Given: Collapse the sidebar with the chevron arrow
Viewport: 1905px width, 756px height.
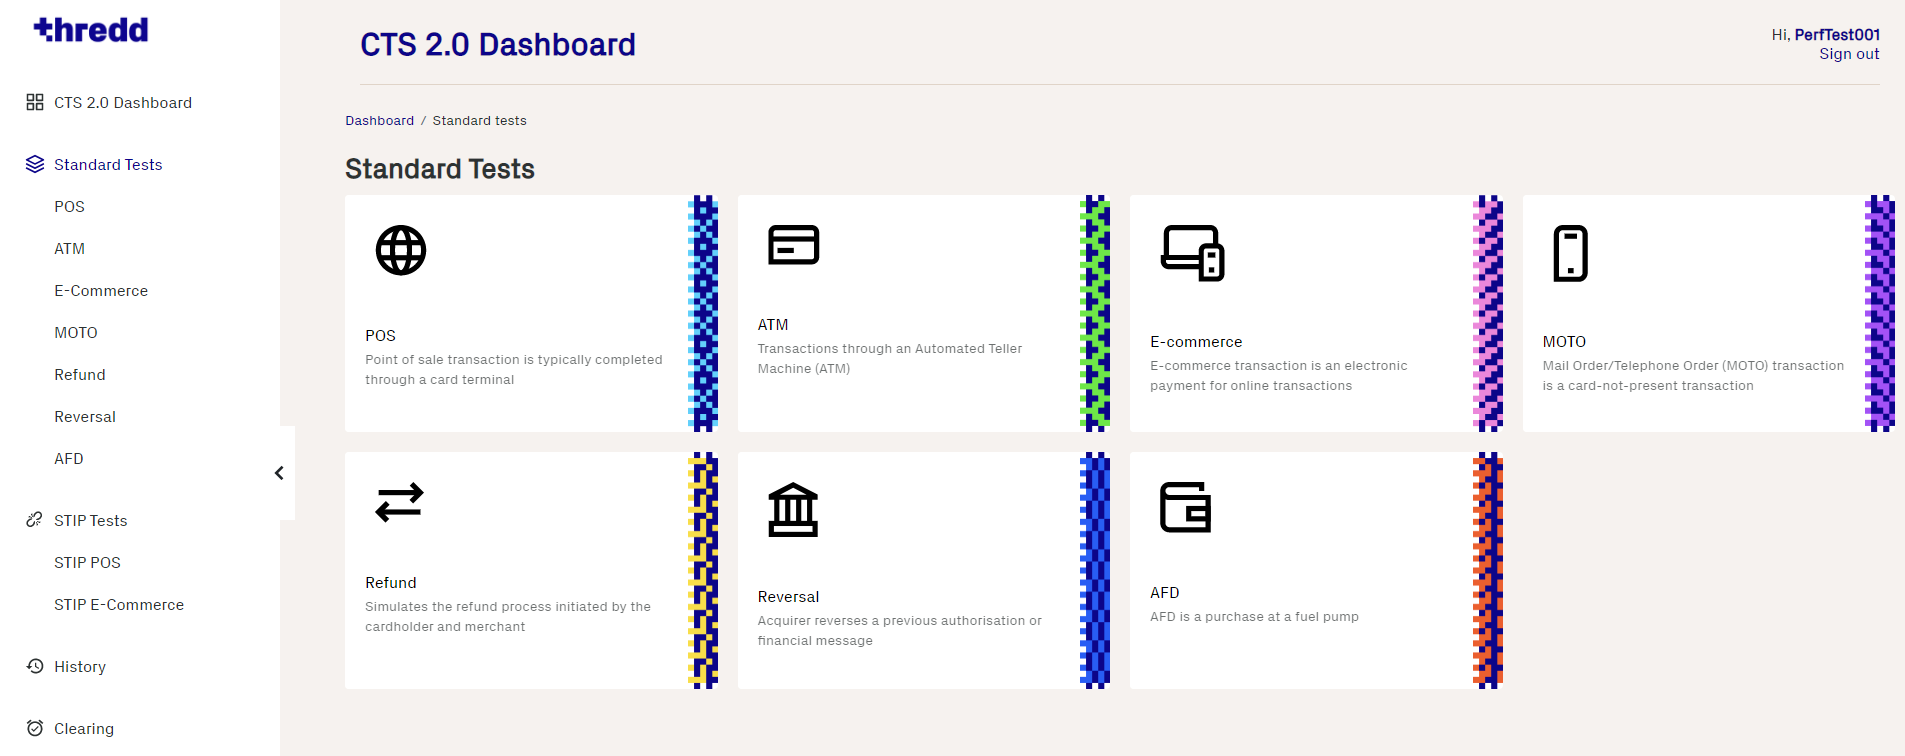Looking at the screenshot, I should 279,473.
